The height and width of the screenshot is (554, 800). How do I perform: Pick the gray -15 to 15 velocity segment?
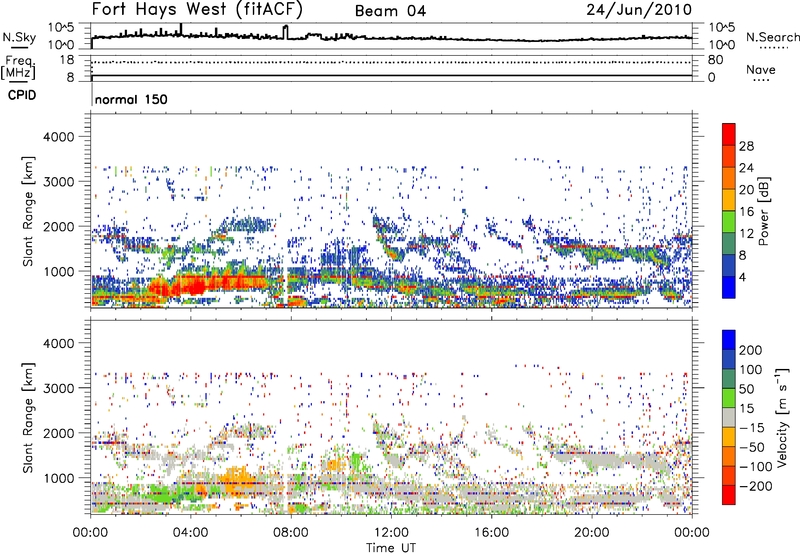coord(729,417)
